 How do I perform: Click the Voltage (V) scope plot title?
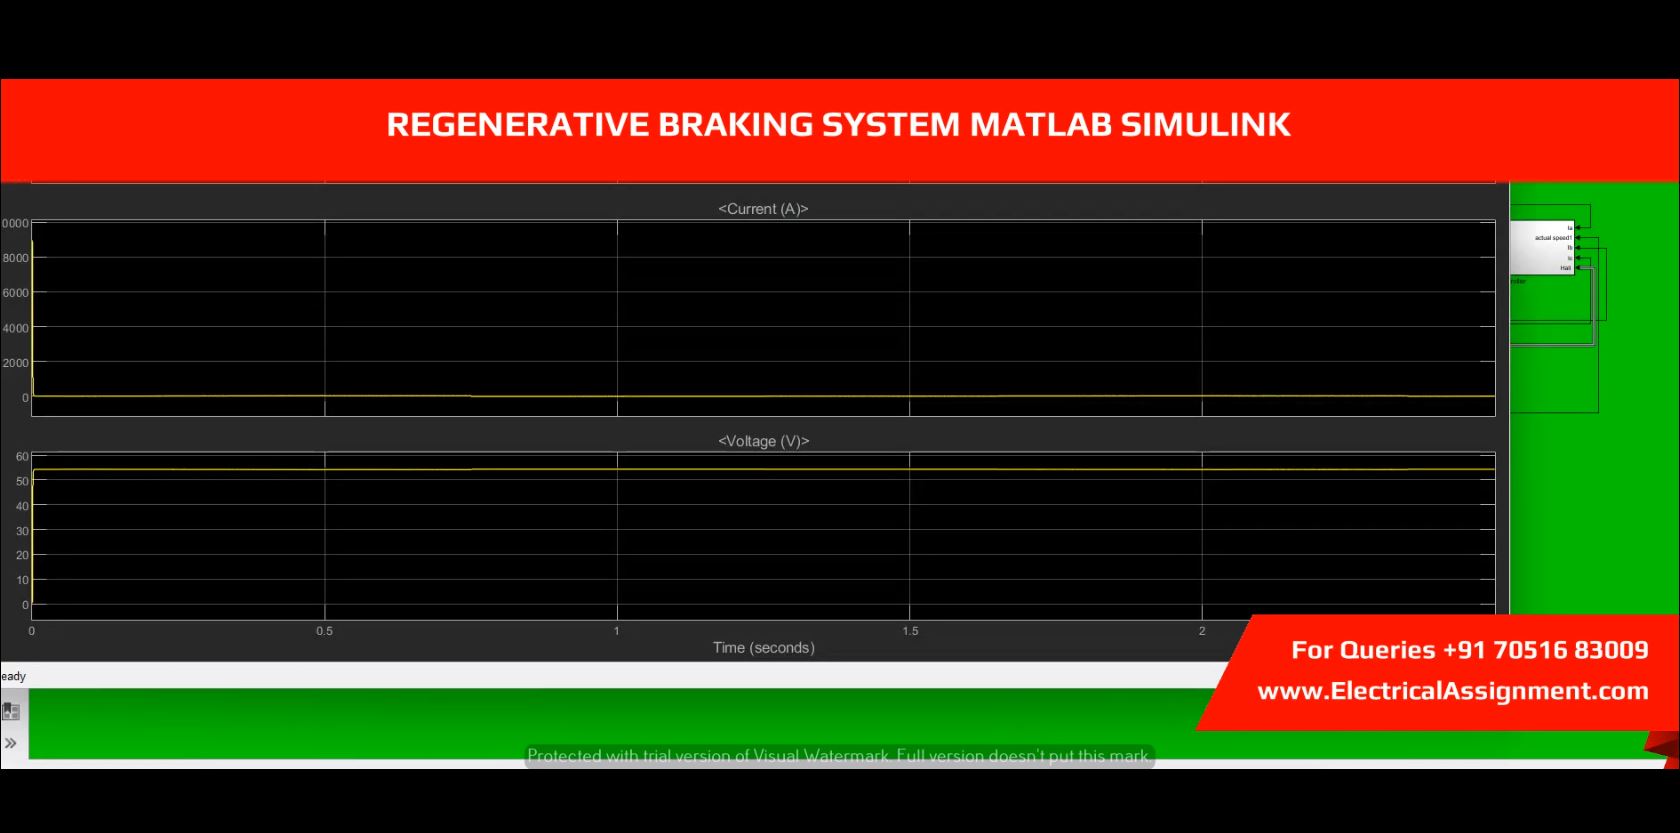pos(763,441)
